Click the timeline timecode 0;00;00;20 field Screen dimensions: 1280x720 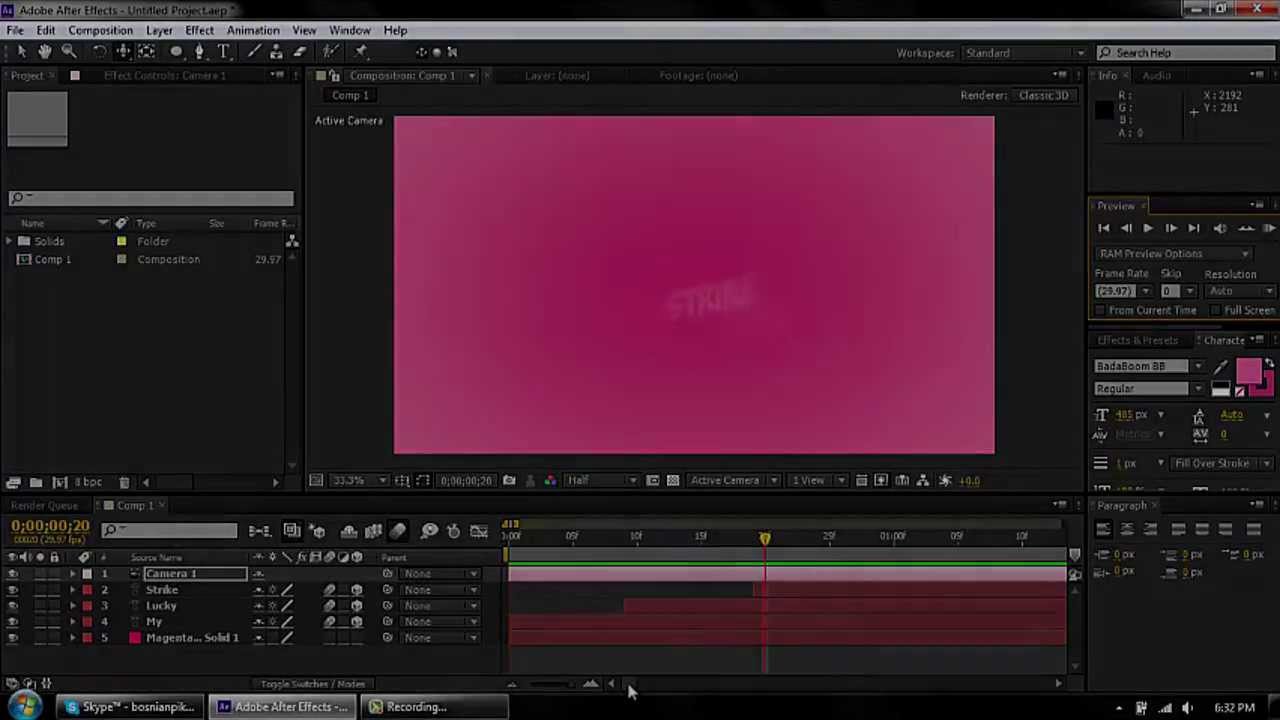(50, 526)
